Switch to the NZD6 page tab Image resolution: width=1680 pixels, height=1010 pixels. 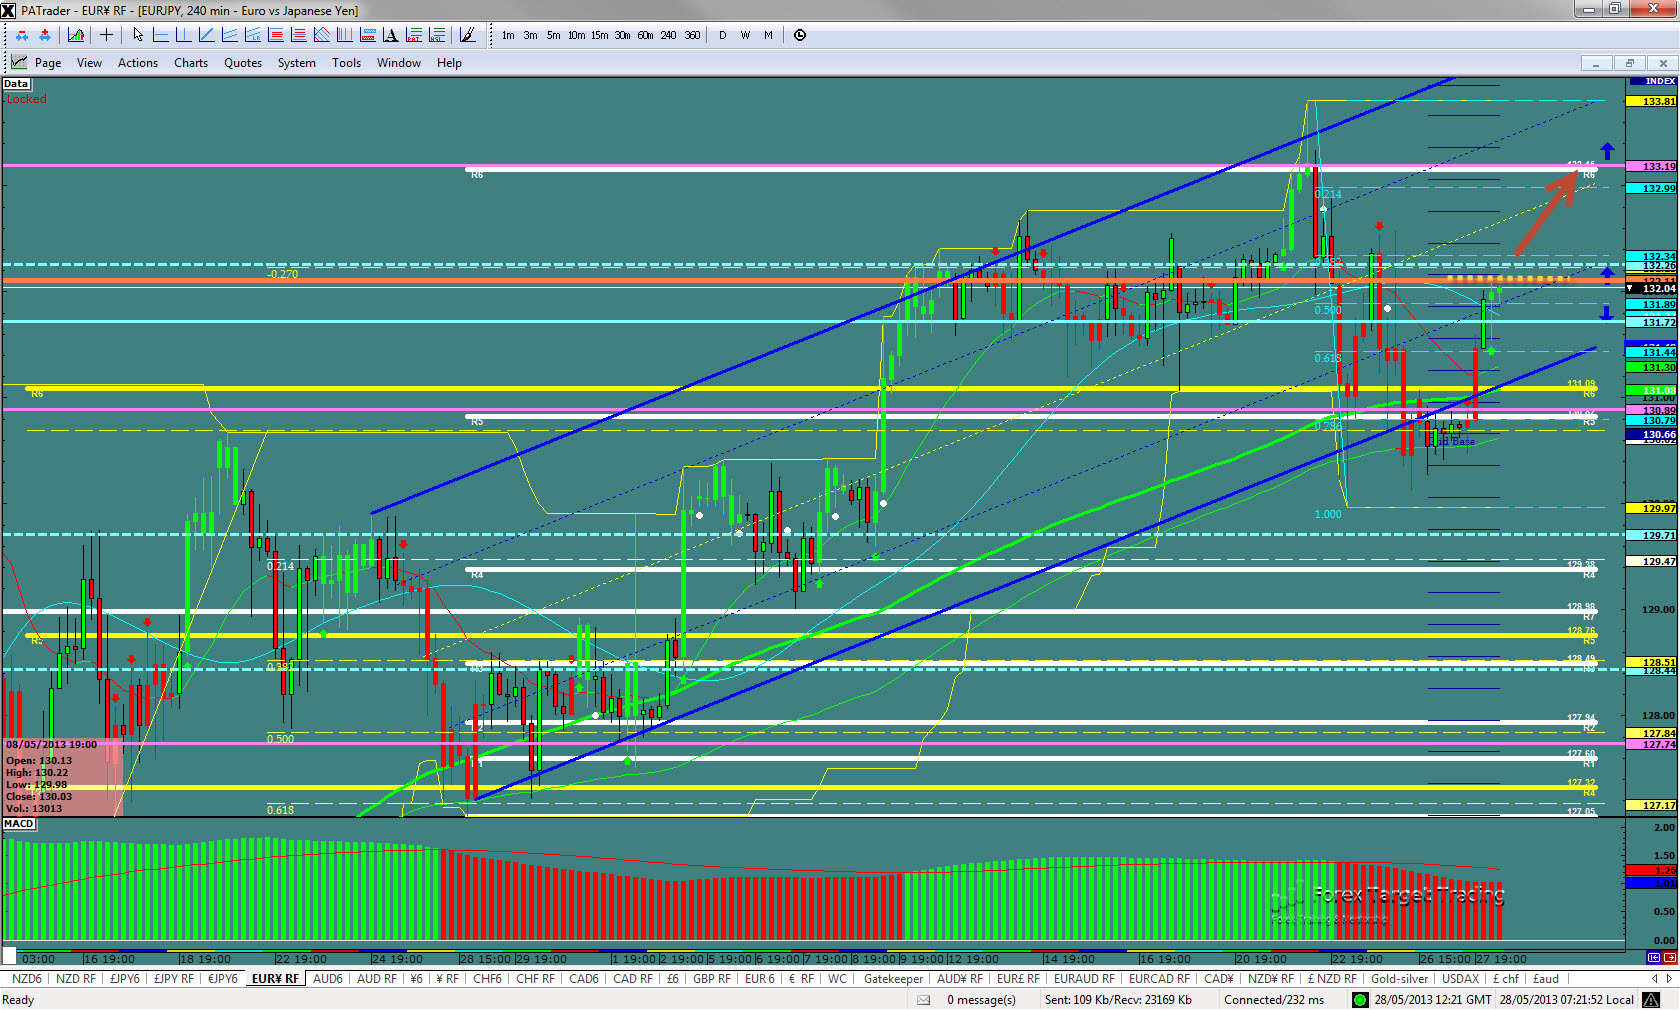pyautogui.click(x=27, y=979)
